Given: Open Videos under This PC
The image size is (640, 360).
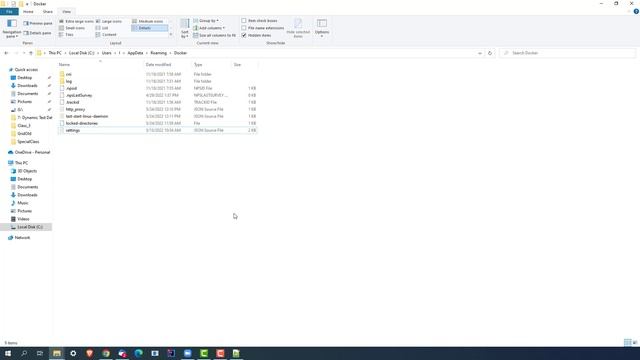Looking at the screenshot, I should point(23,219).
